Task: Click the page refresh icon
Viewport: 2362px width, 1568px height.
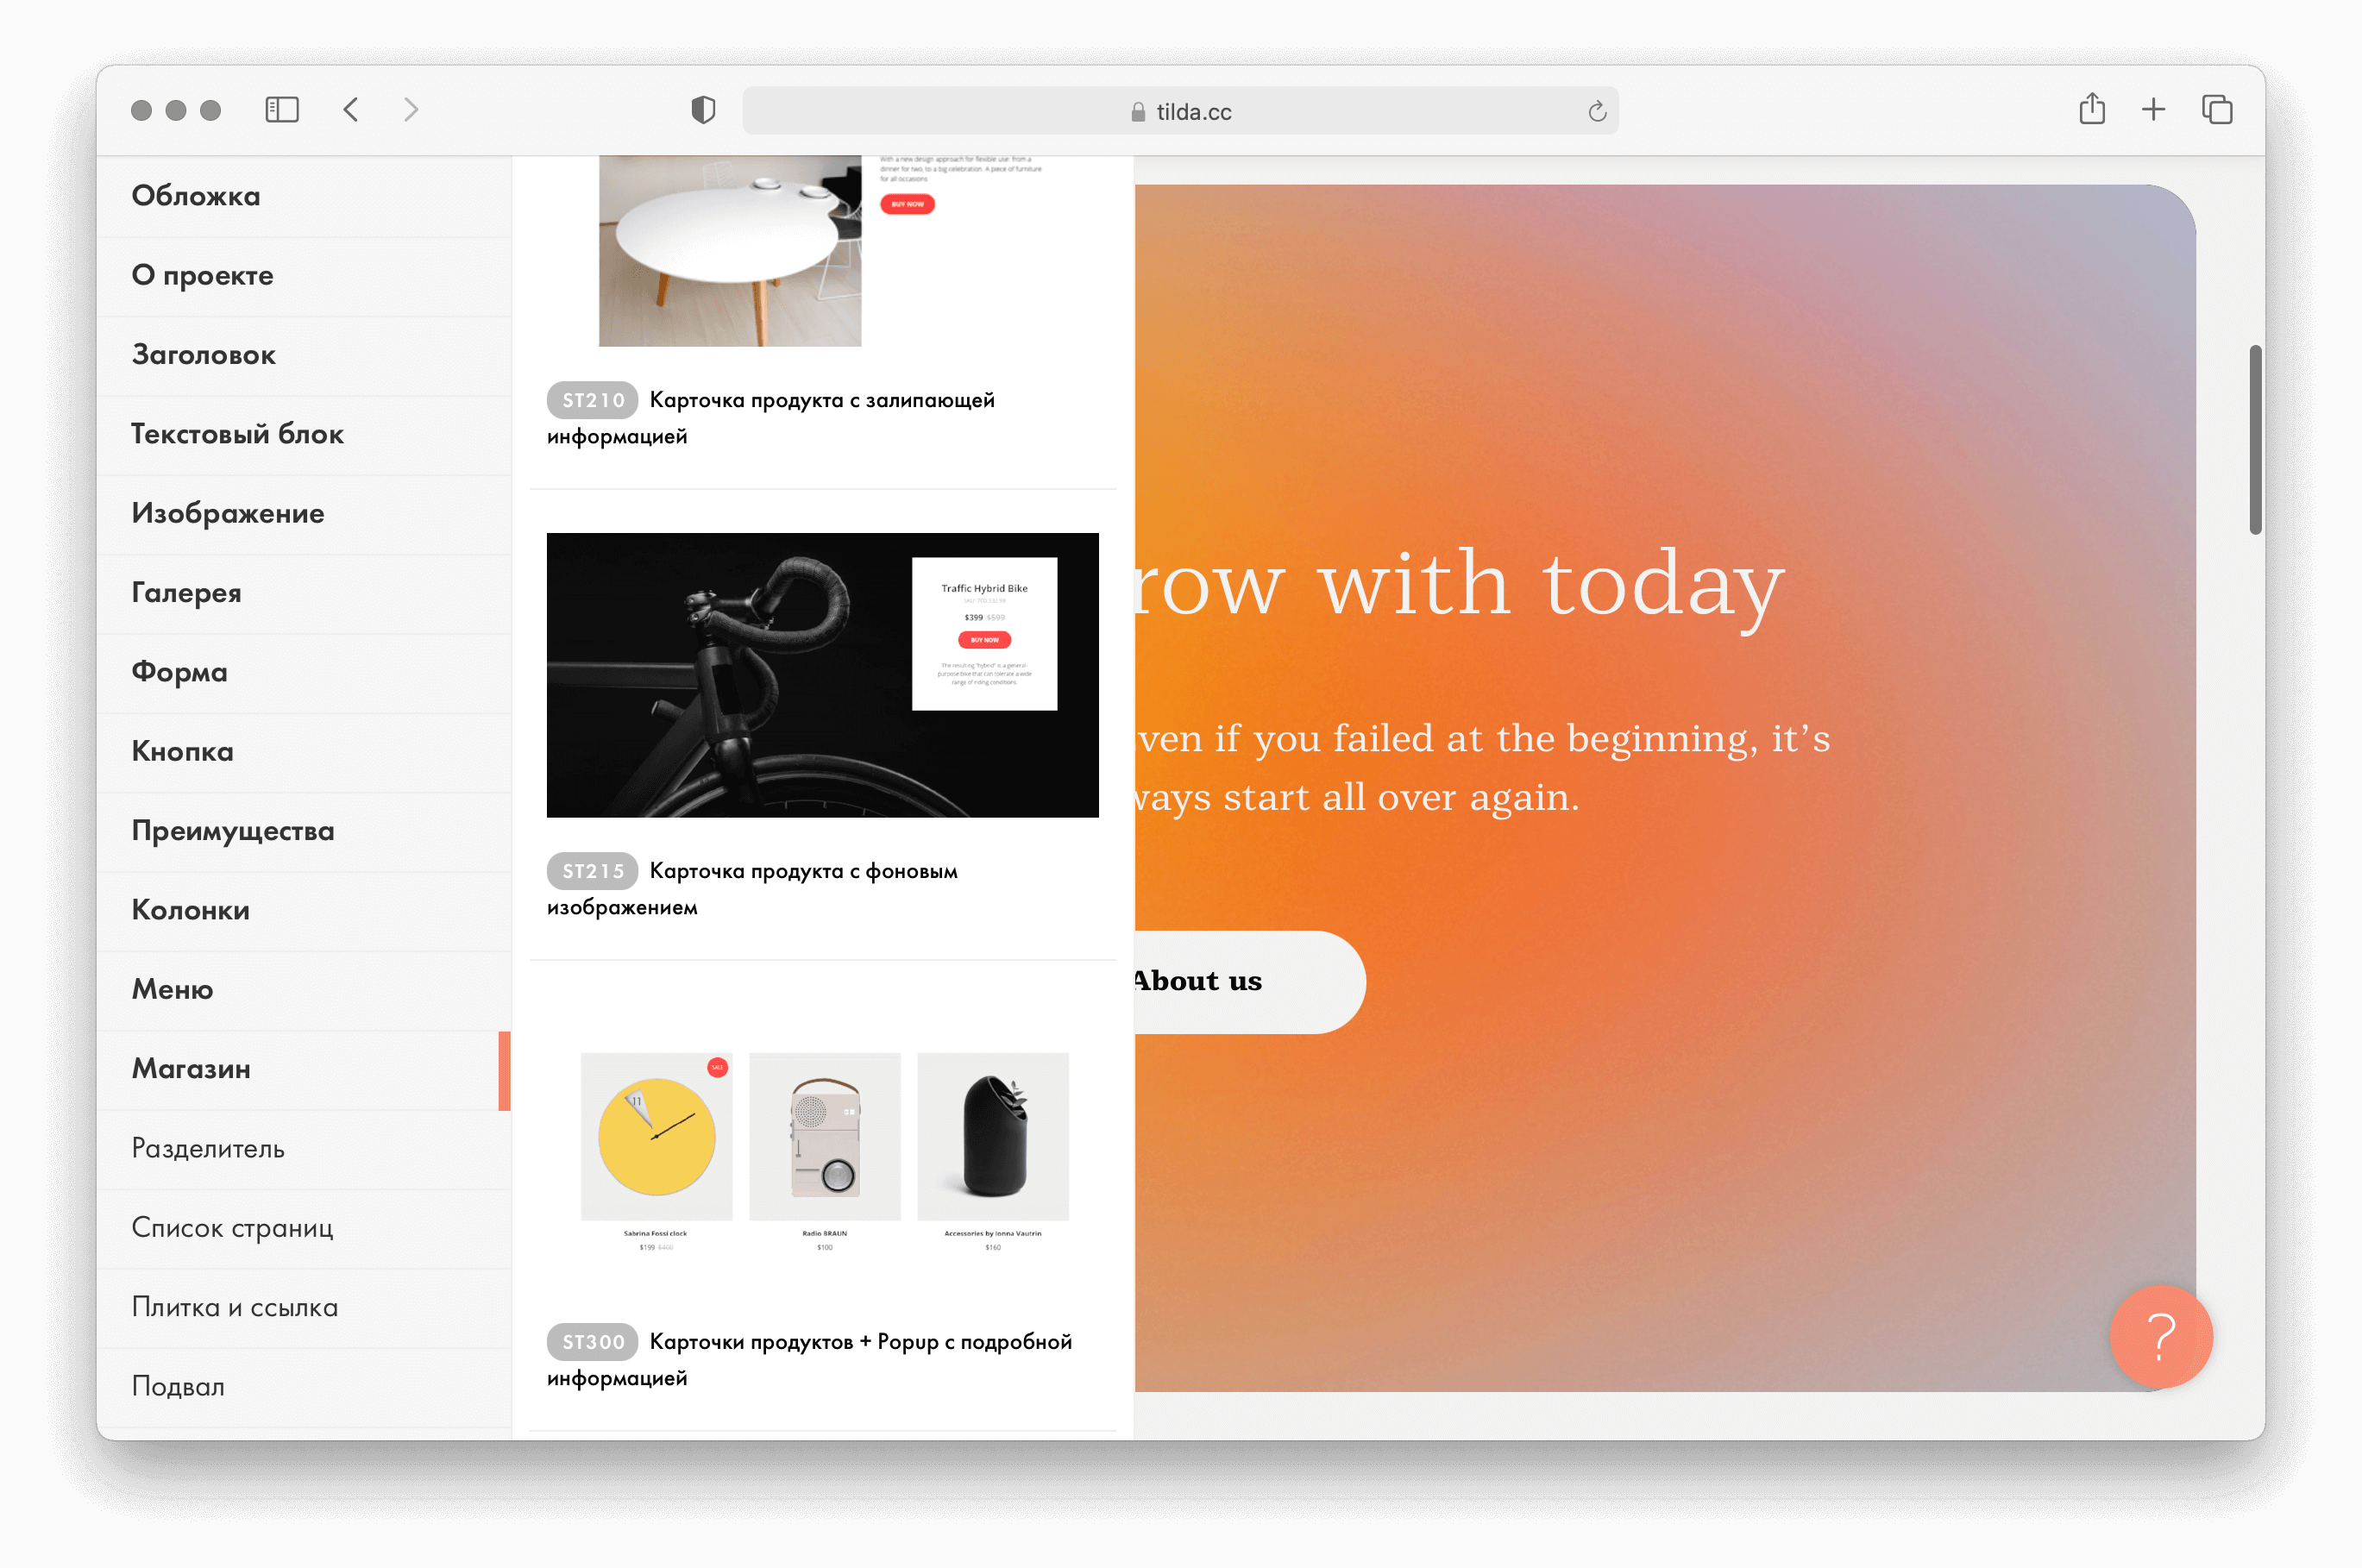Action: click(1596, 110)
